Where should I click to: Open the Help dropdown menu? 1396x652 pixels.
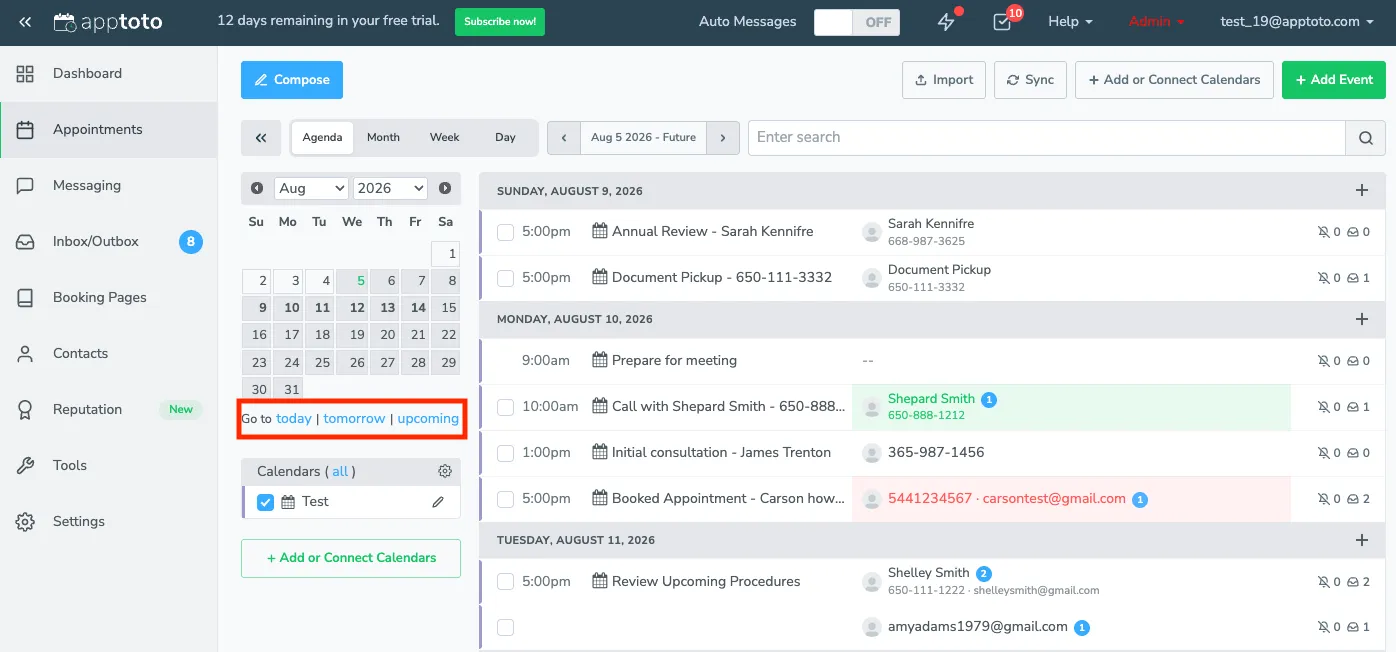click(x=1070, y=22)
